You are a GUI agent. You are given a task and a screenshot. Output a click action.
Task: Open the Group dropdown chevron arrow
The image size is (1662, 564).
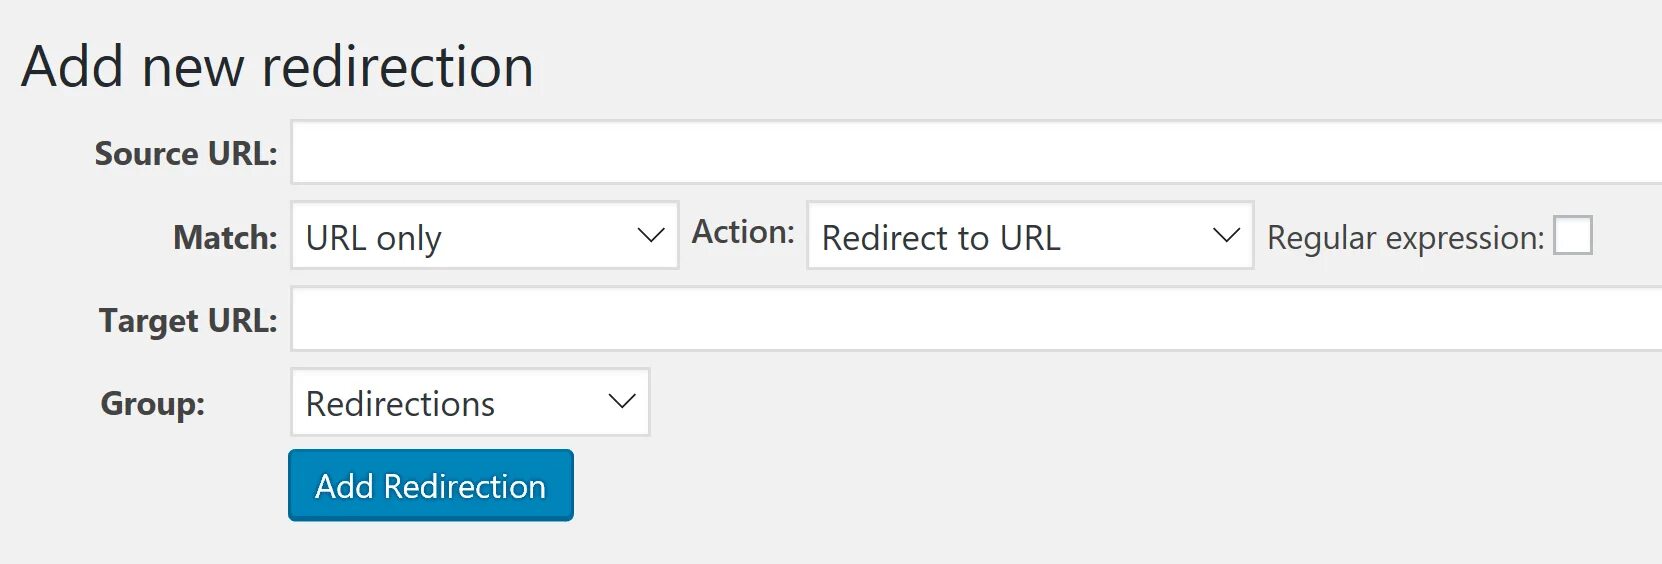[x=622, y=402]
